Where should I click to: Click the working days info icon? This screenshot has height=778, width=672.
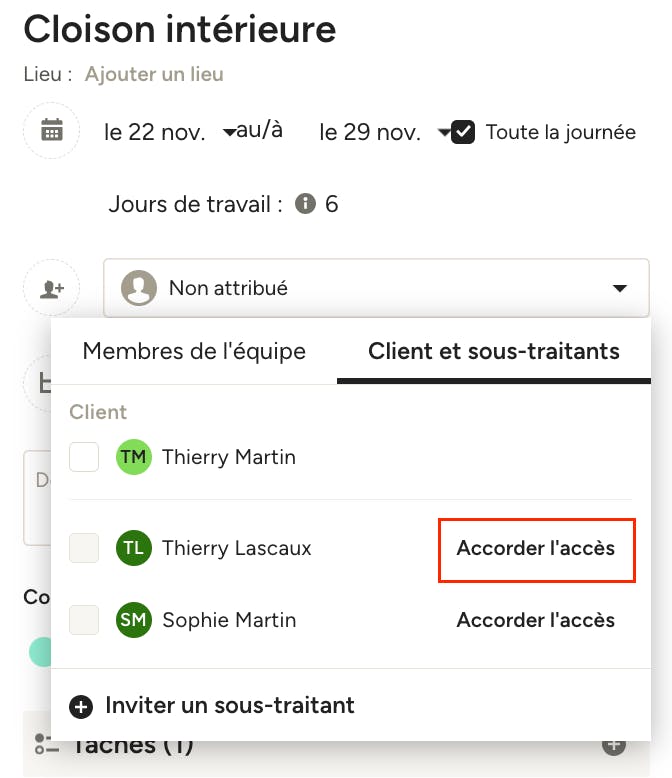point(305,203)
